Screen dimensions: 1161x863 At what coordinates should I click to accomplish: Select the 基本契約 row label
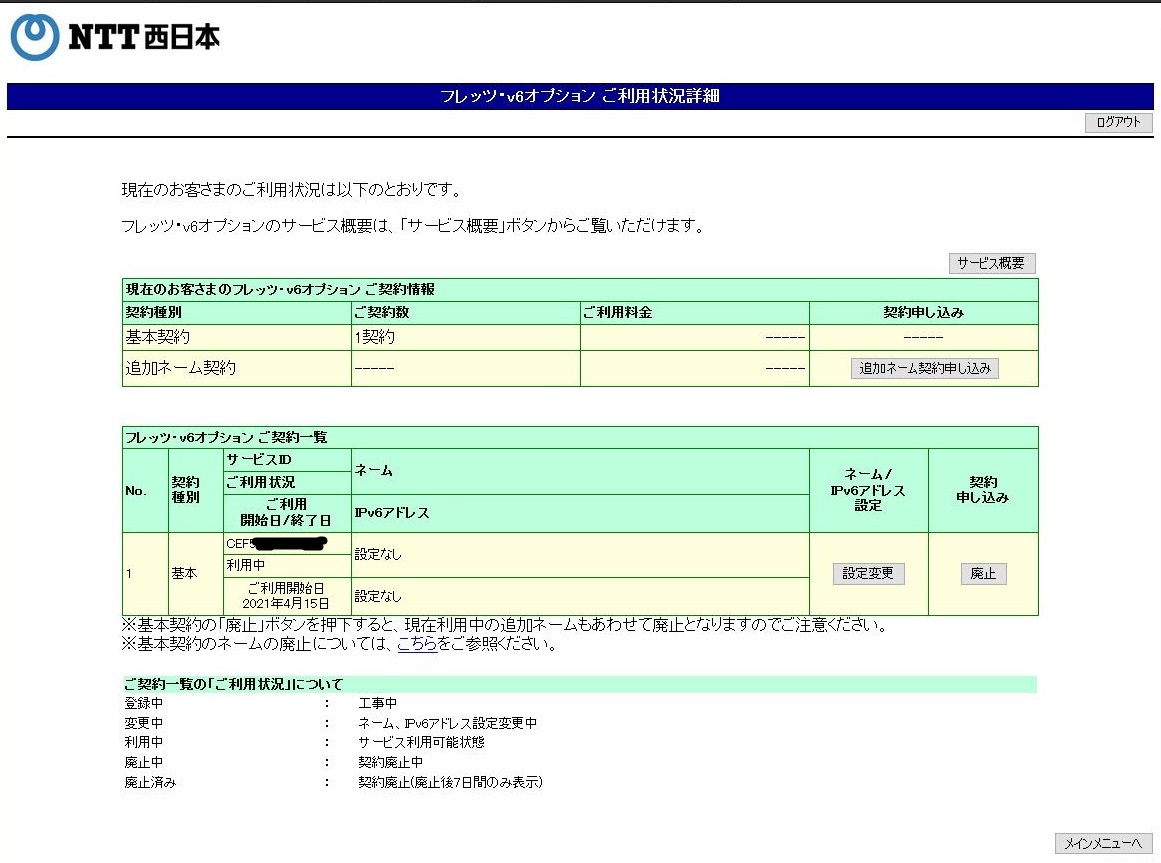(158, 337)
